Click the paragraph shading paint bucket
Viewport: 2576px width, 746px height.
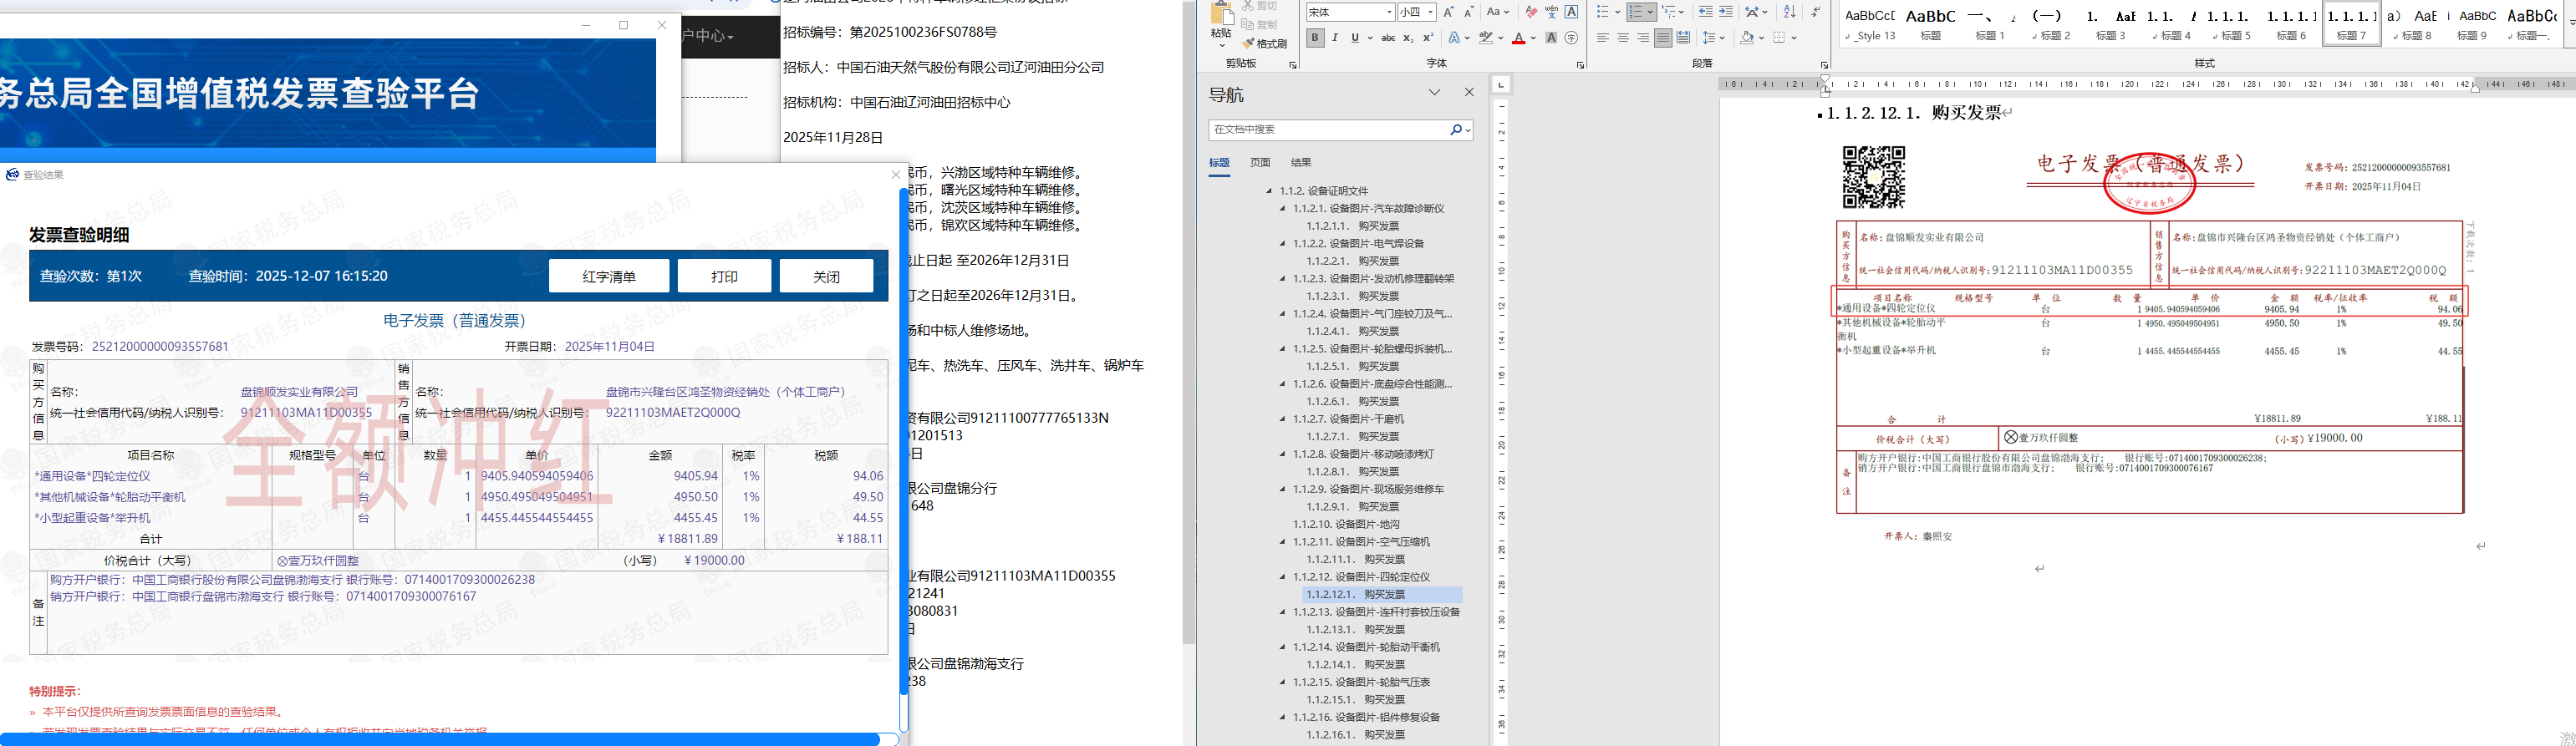click(1746, 38)
